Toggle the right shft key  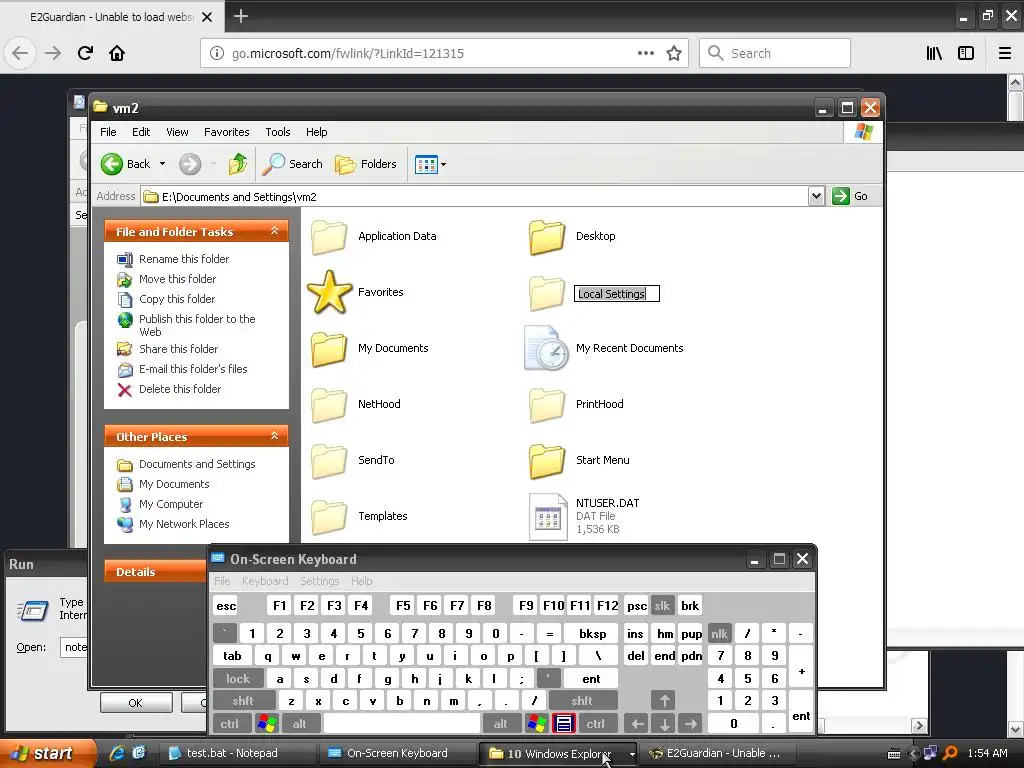coord(582,701)
